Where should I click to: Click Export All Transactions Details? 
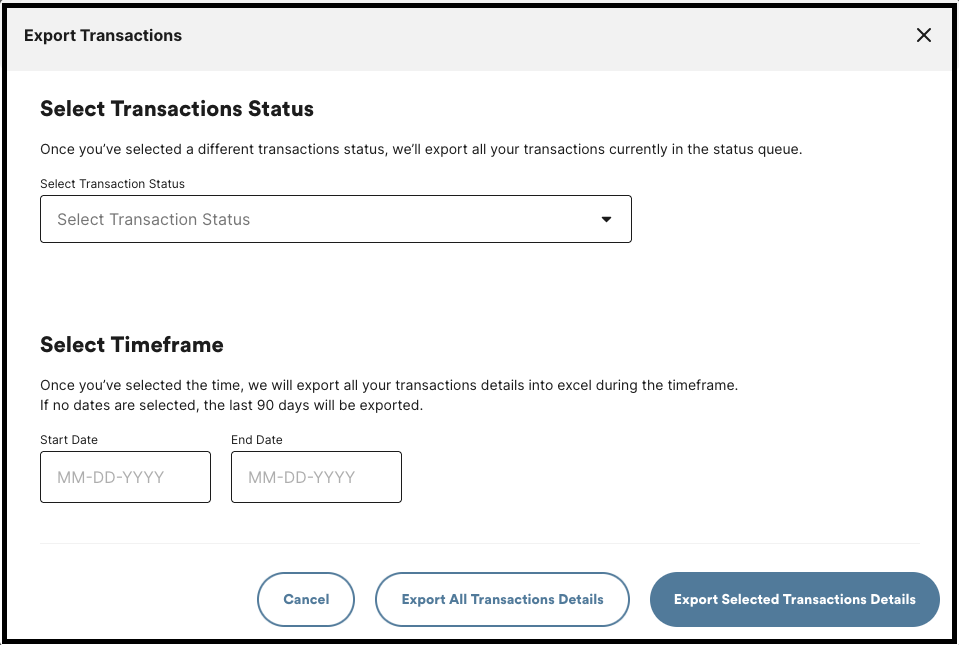pos(501,599)
